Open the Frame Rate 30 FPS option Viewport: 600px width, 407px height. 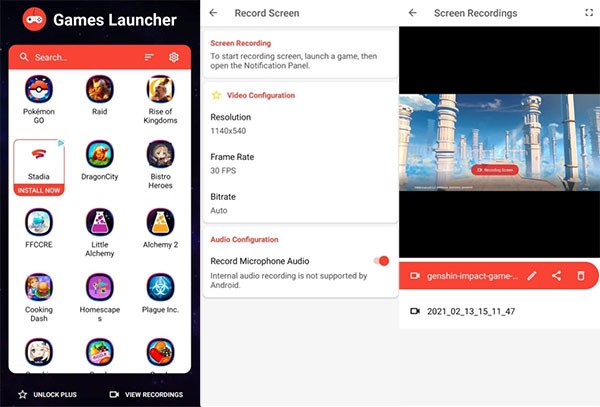click(x=300, y=163)
